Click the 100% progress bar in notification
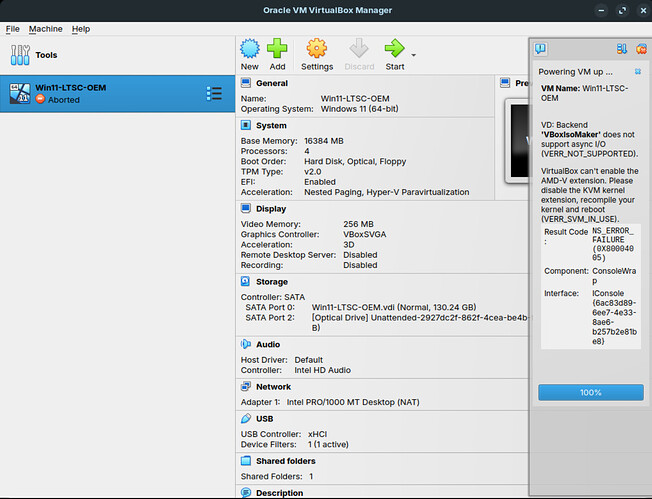The image size is (652, 499). 591,392
